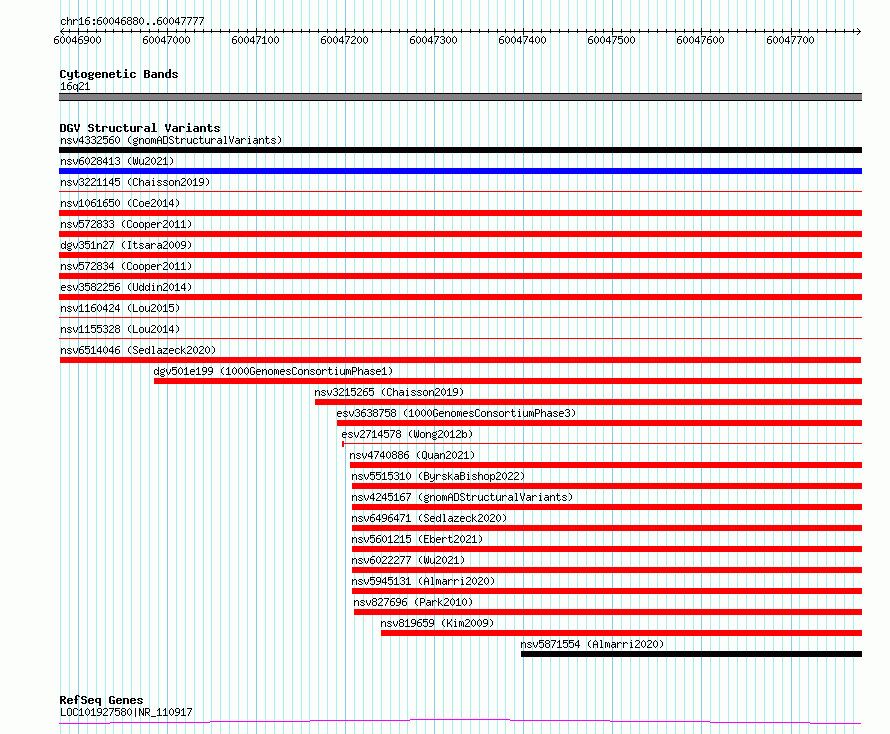Click the black nsv5871554 variant bar
Viewport: 890px width, 734px height.
tap(691, 654)
